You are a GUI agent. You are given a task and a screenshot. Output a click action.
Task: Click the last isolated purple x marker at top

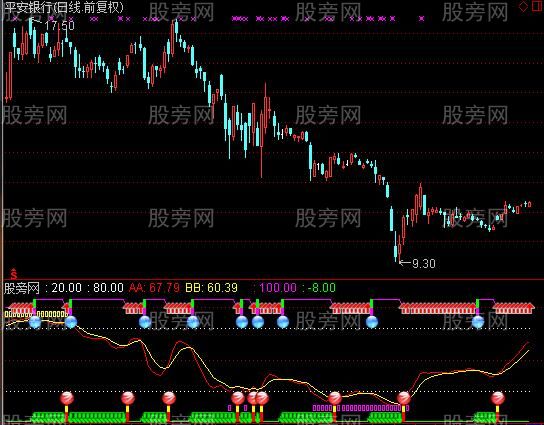click(x=422, y=18)
